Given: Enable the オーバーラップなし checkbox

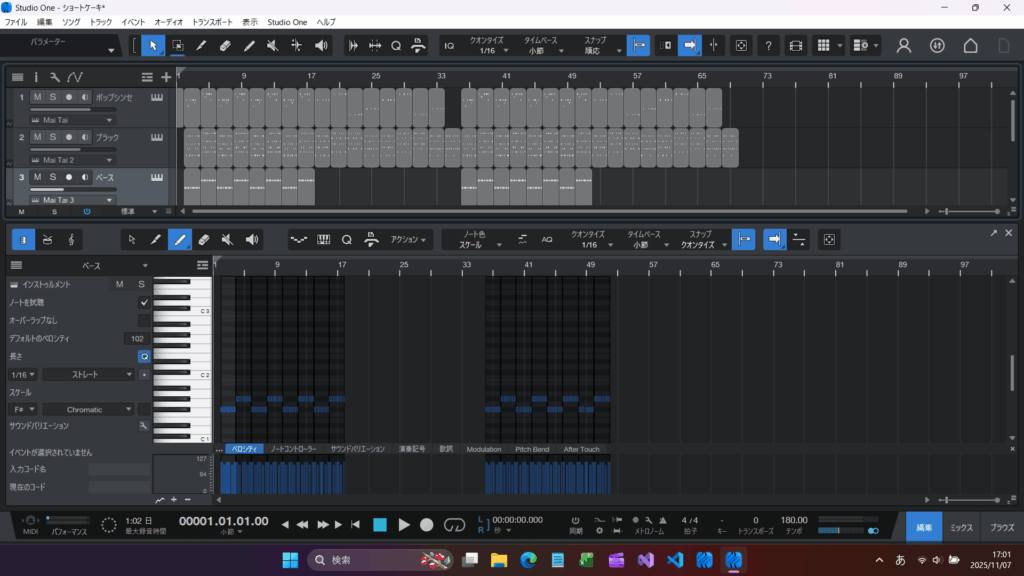Looking at the screenshot, I should point(144,320).
